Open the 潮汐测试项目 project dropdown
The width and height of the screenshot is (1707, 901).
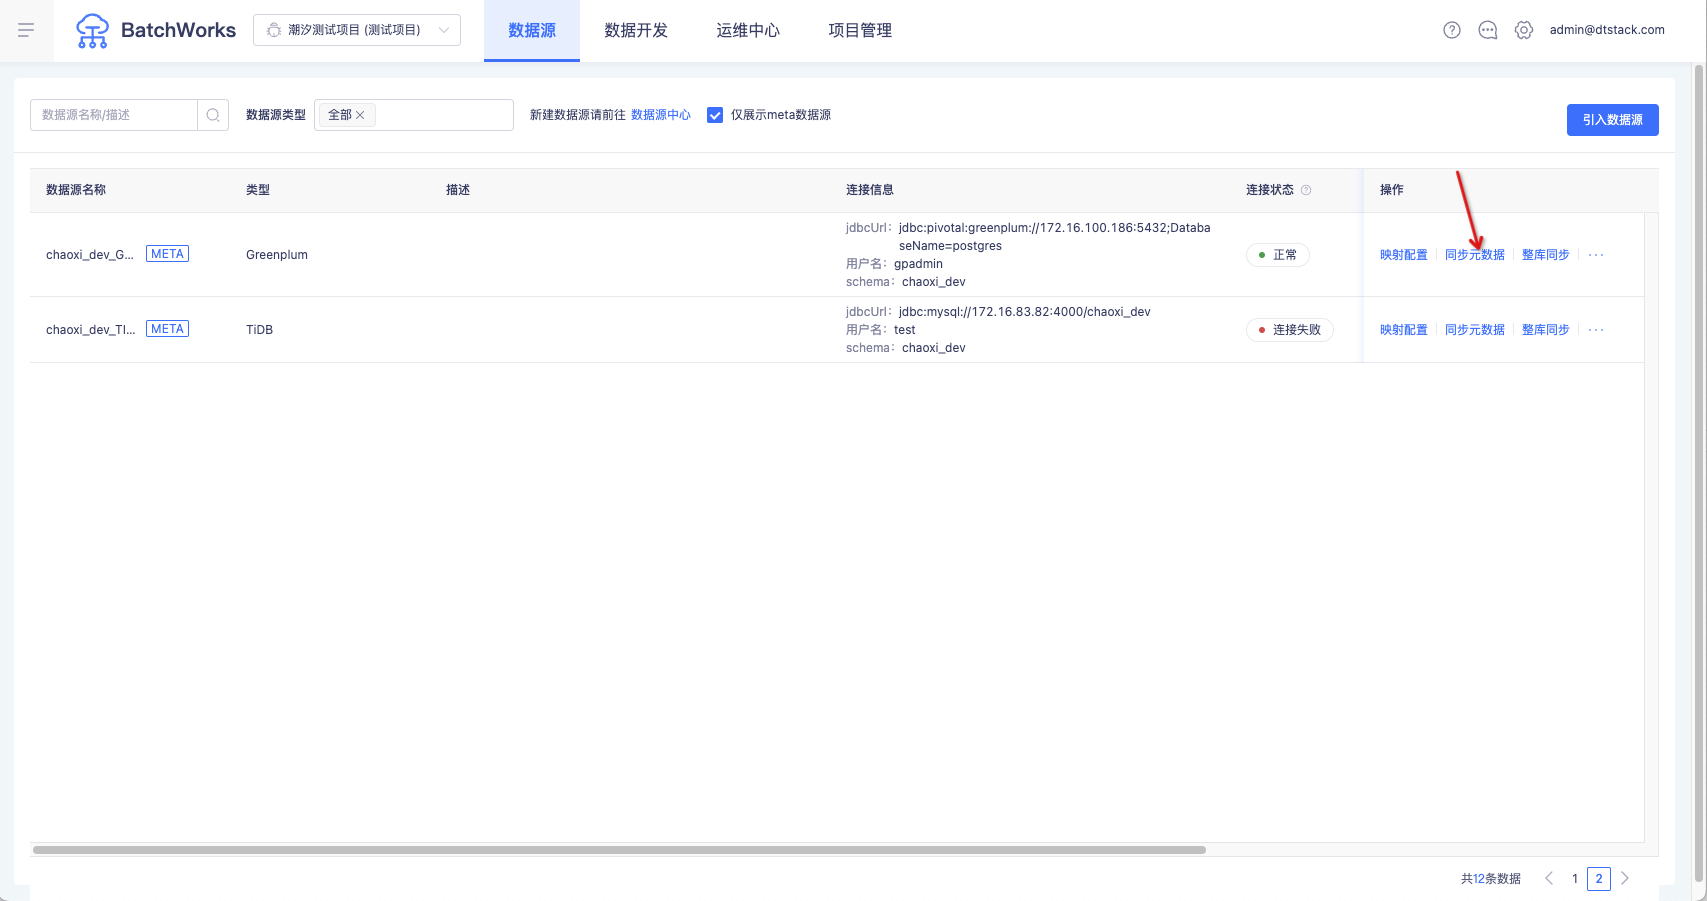click(357, 30)
